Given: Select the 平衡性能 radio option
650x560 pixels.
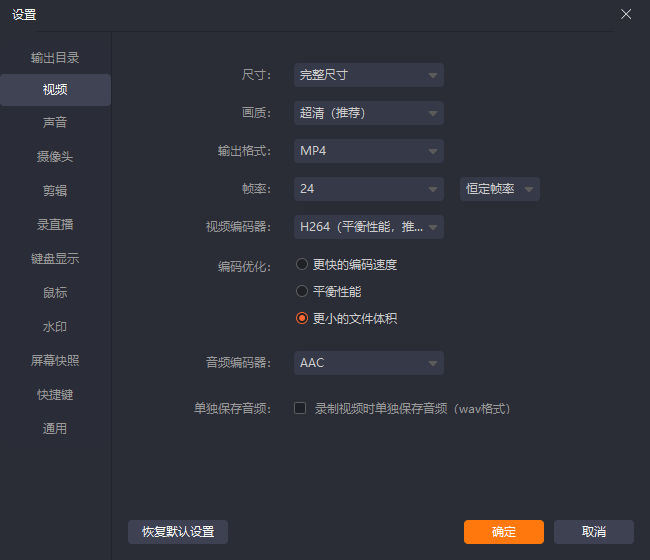Looking at the screenshot, I should tap(302, 292).
